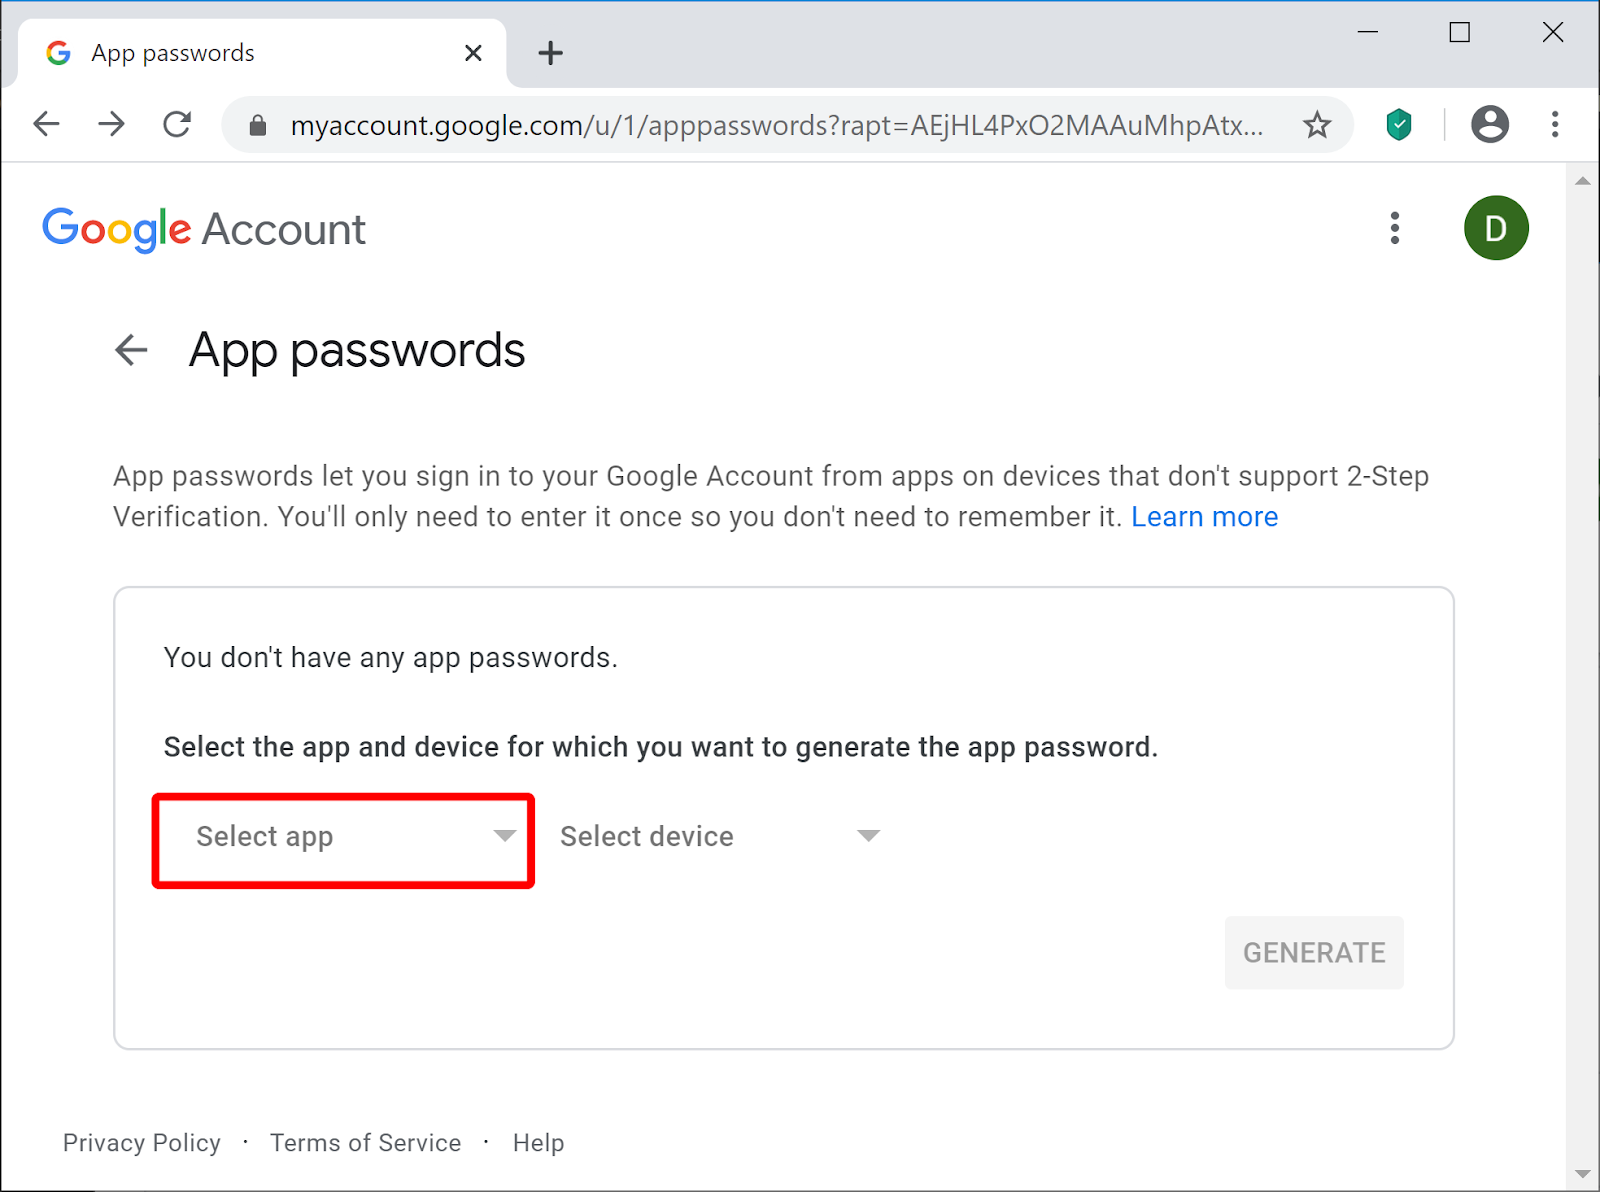
Task: Open the Chrome three-dot menu
Action: point(1555,124)
